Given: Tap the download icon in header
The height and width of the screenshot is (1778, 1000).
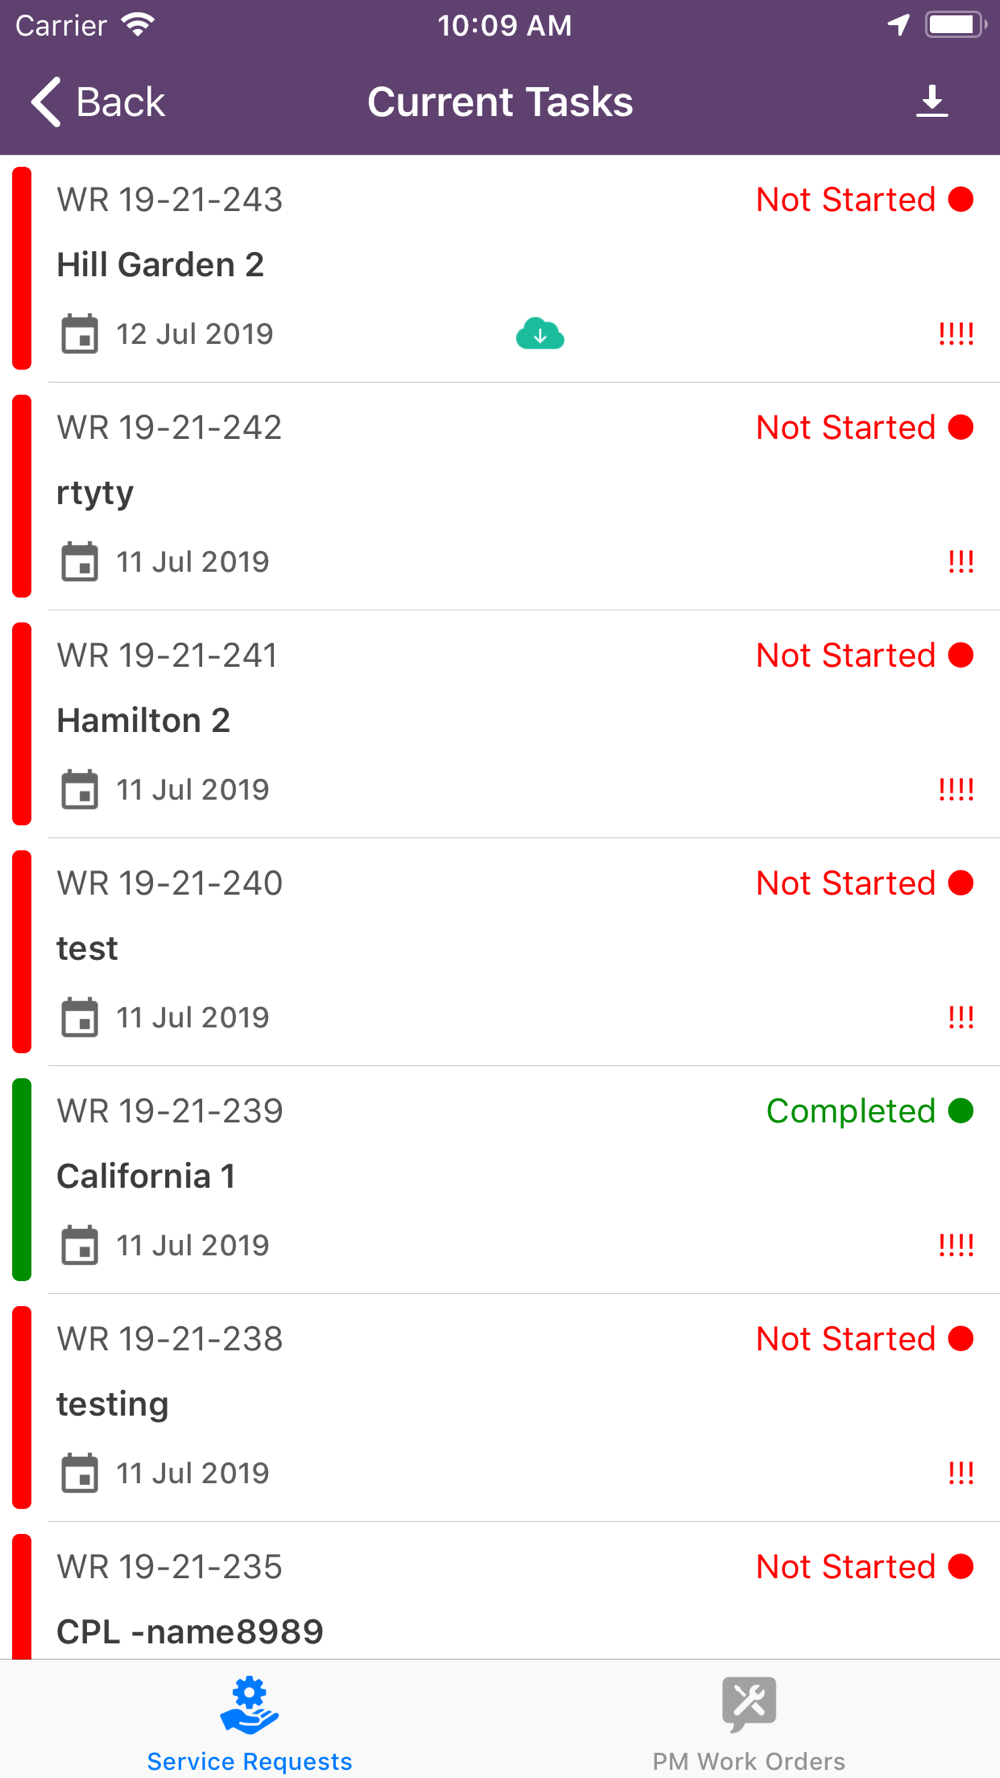Looking at the screenshot, I should (932, 102).
